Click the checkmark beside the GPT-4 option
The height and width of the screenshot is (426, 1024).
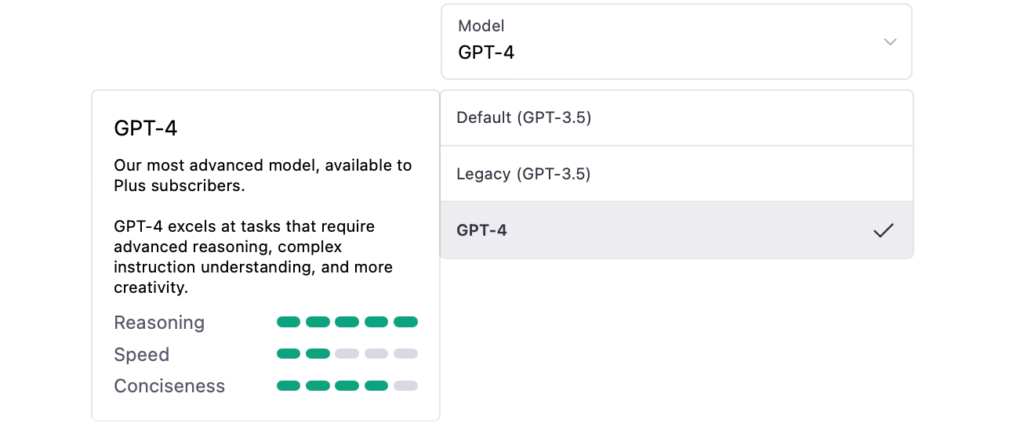[883, 230]
